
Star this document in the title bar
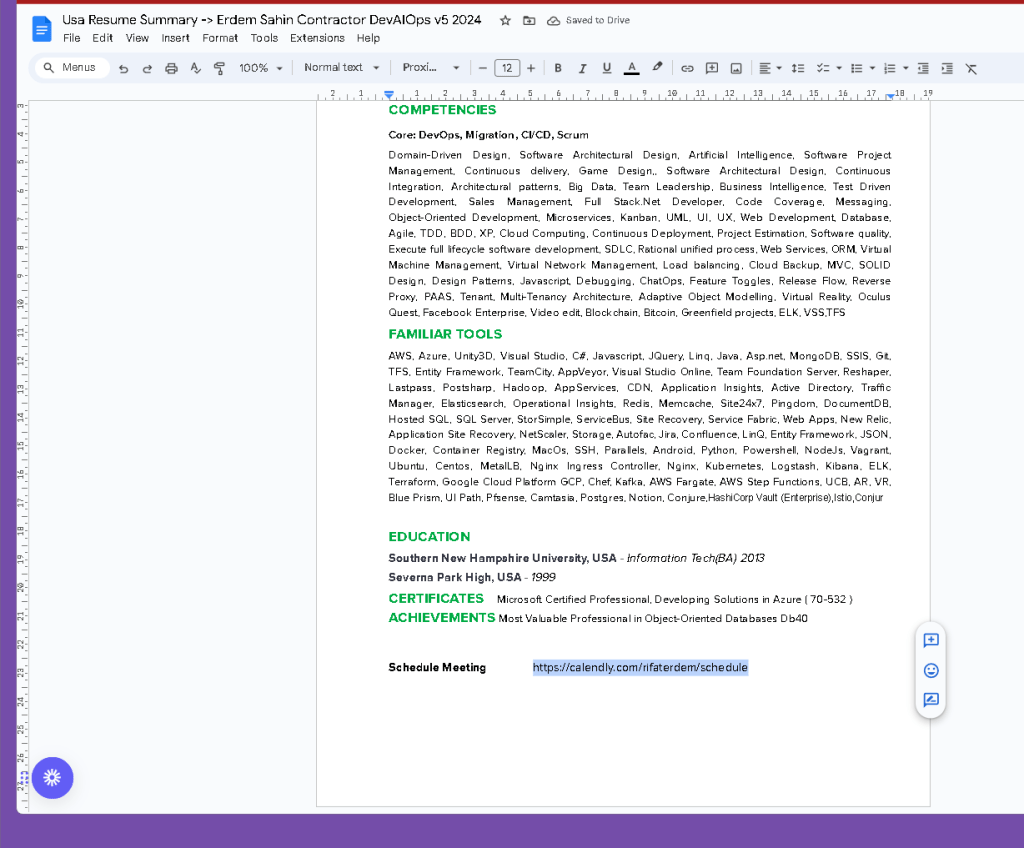(505, 21)
